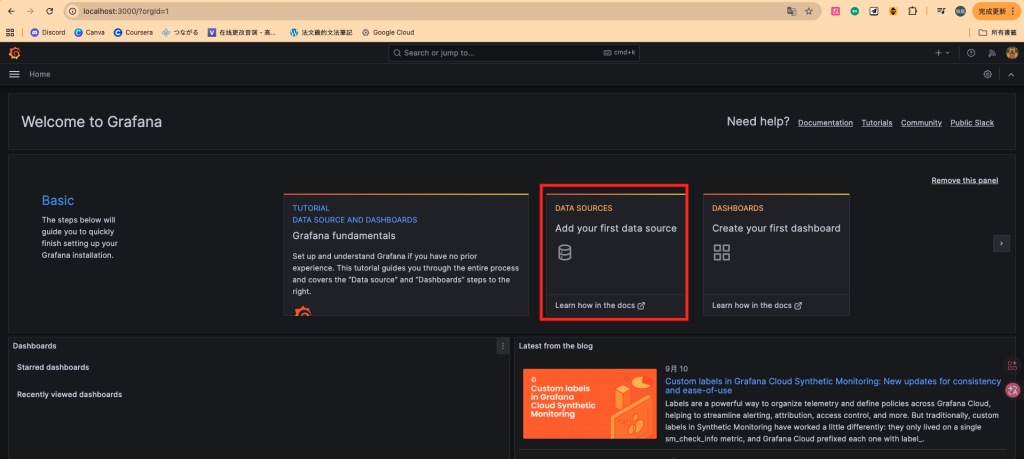Open the hamburger navigation menu
This screenshot has width=1024, height=459.
click(x=14, y=74)
